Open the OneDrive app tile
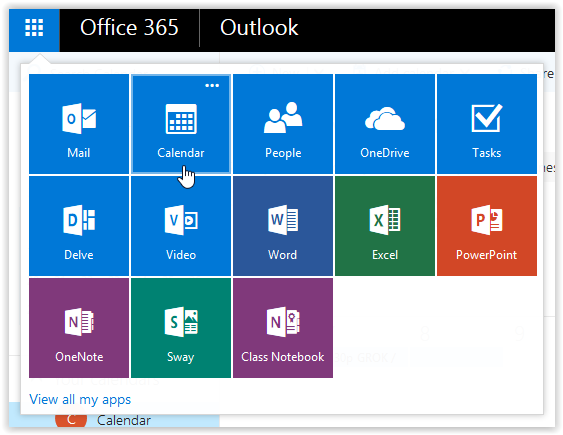This screenshot has height=435, width=563. [x=385, y=124]
